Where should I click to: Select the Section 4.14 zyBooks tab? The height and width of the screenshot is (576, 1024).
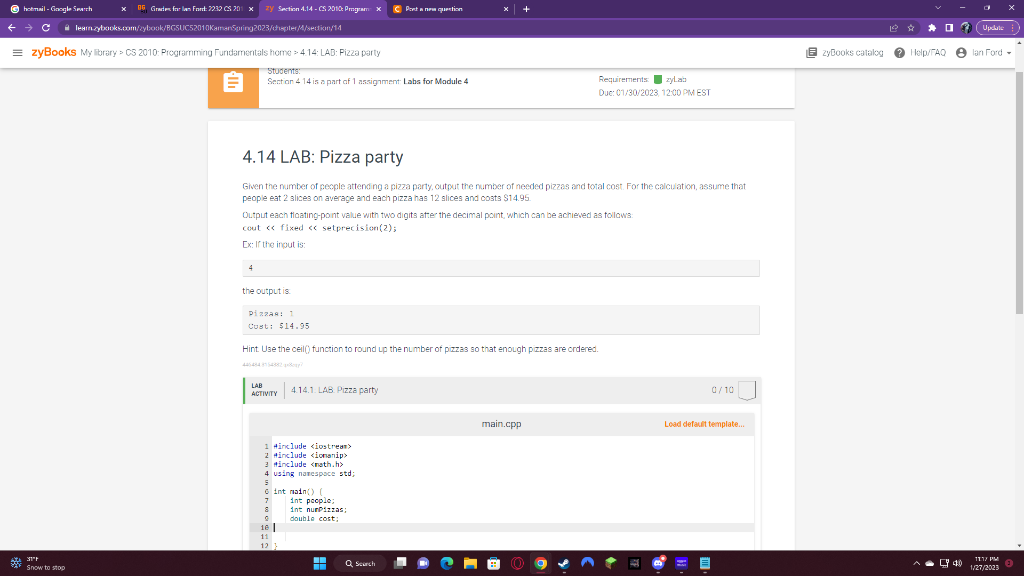pyautogui.click(x=323, y=9)
